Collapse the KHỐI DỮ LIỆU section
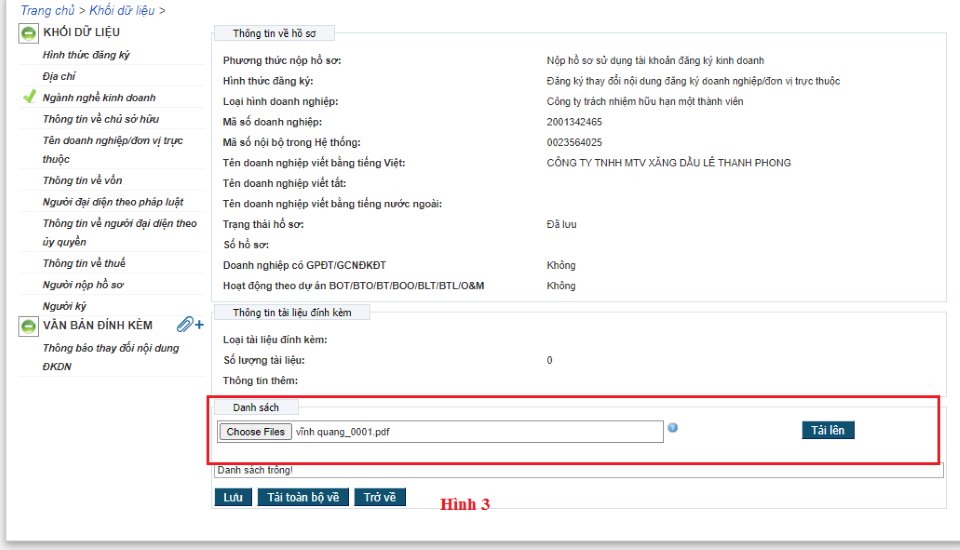 (x=28, y=33)
